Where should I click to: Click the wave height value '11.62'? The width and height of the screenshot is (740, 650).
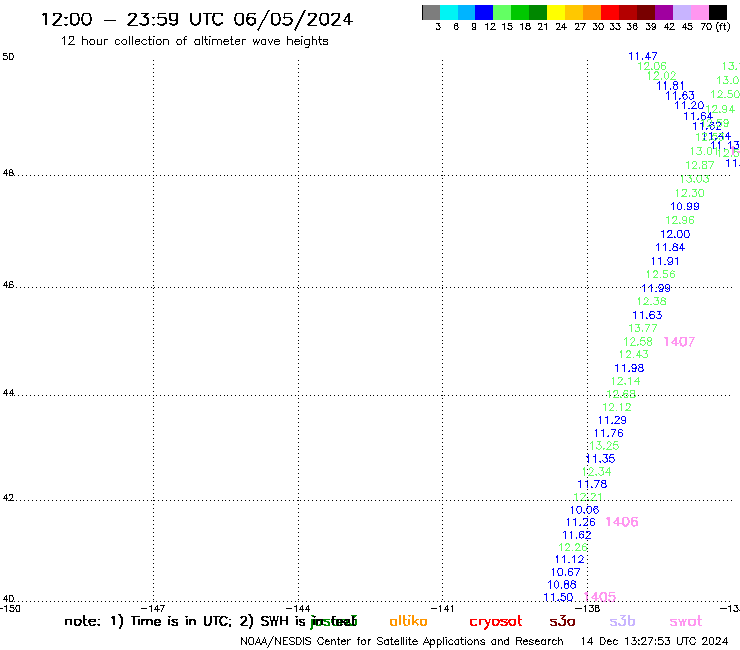click(x=577, y=535)
